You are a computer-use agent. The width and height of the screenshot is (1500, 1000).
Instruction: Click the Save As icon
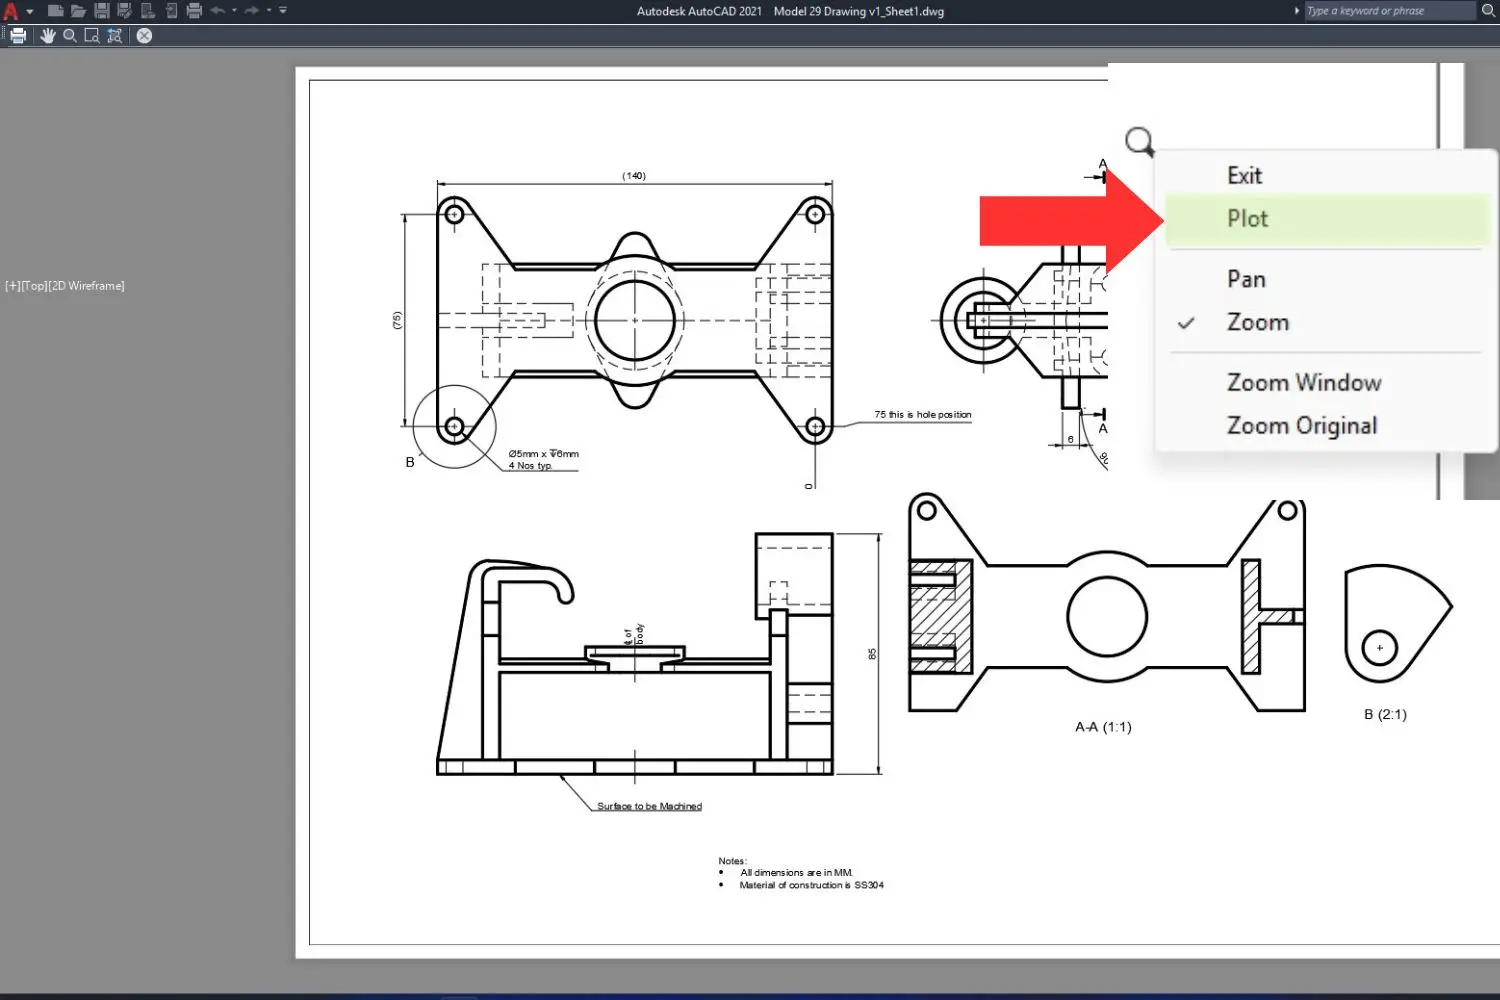coord(125,11)
